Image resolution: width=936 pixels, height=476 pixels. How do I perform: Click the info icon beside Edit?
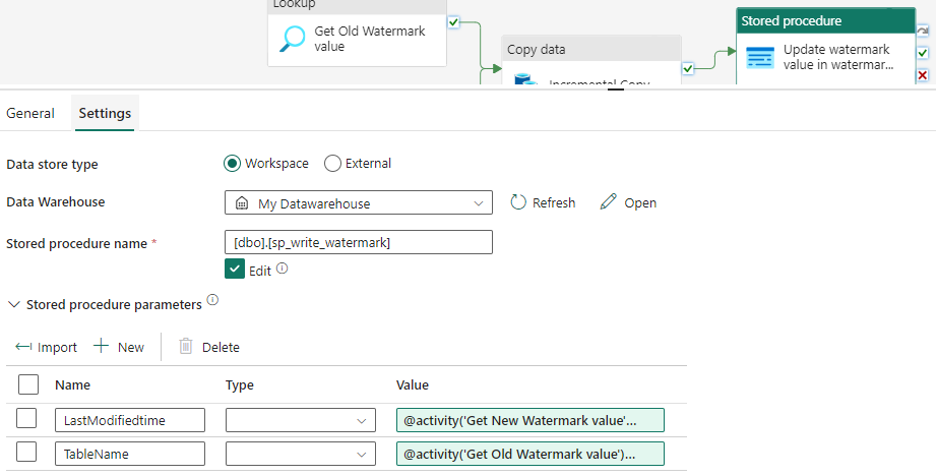click(282, 268)
